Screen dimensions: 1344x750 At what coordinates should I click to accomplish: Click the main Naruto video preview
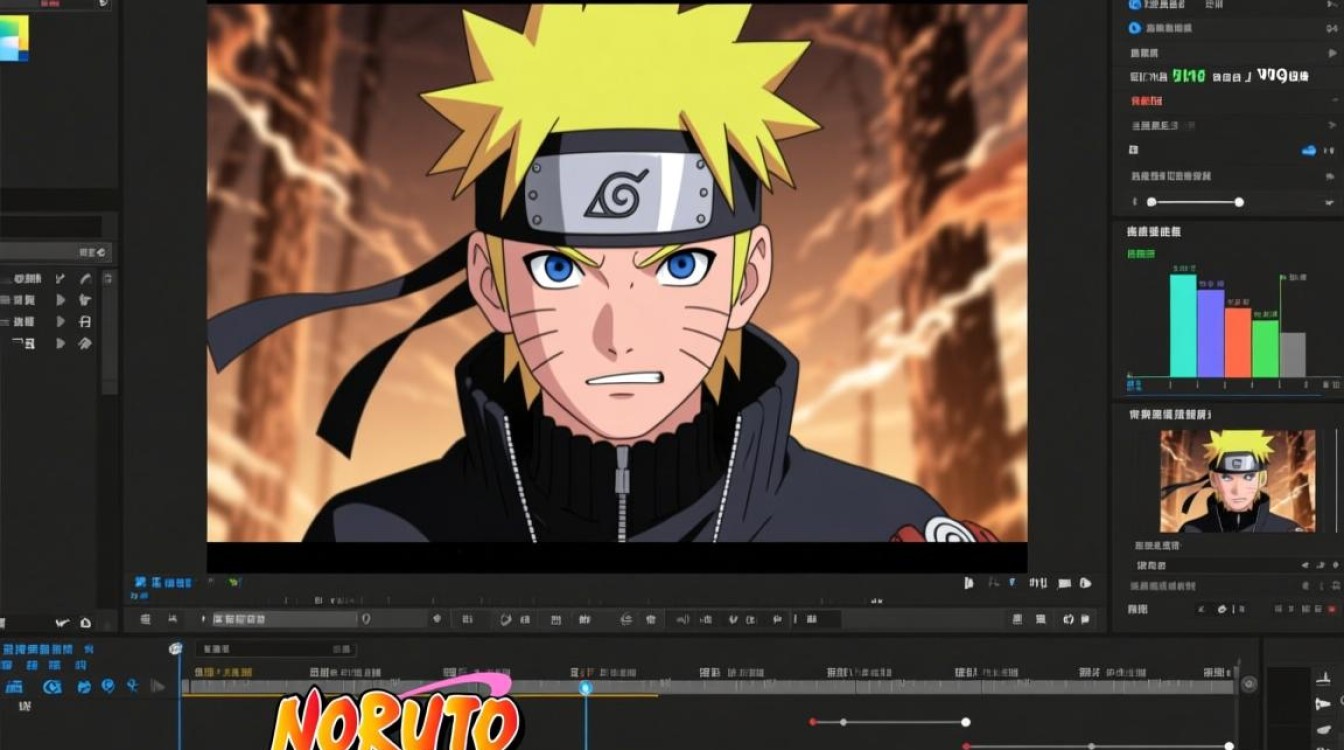pos(617,272)
